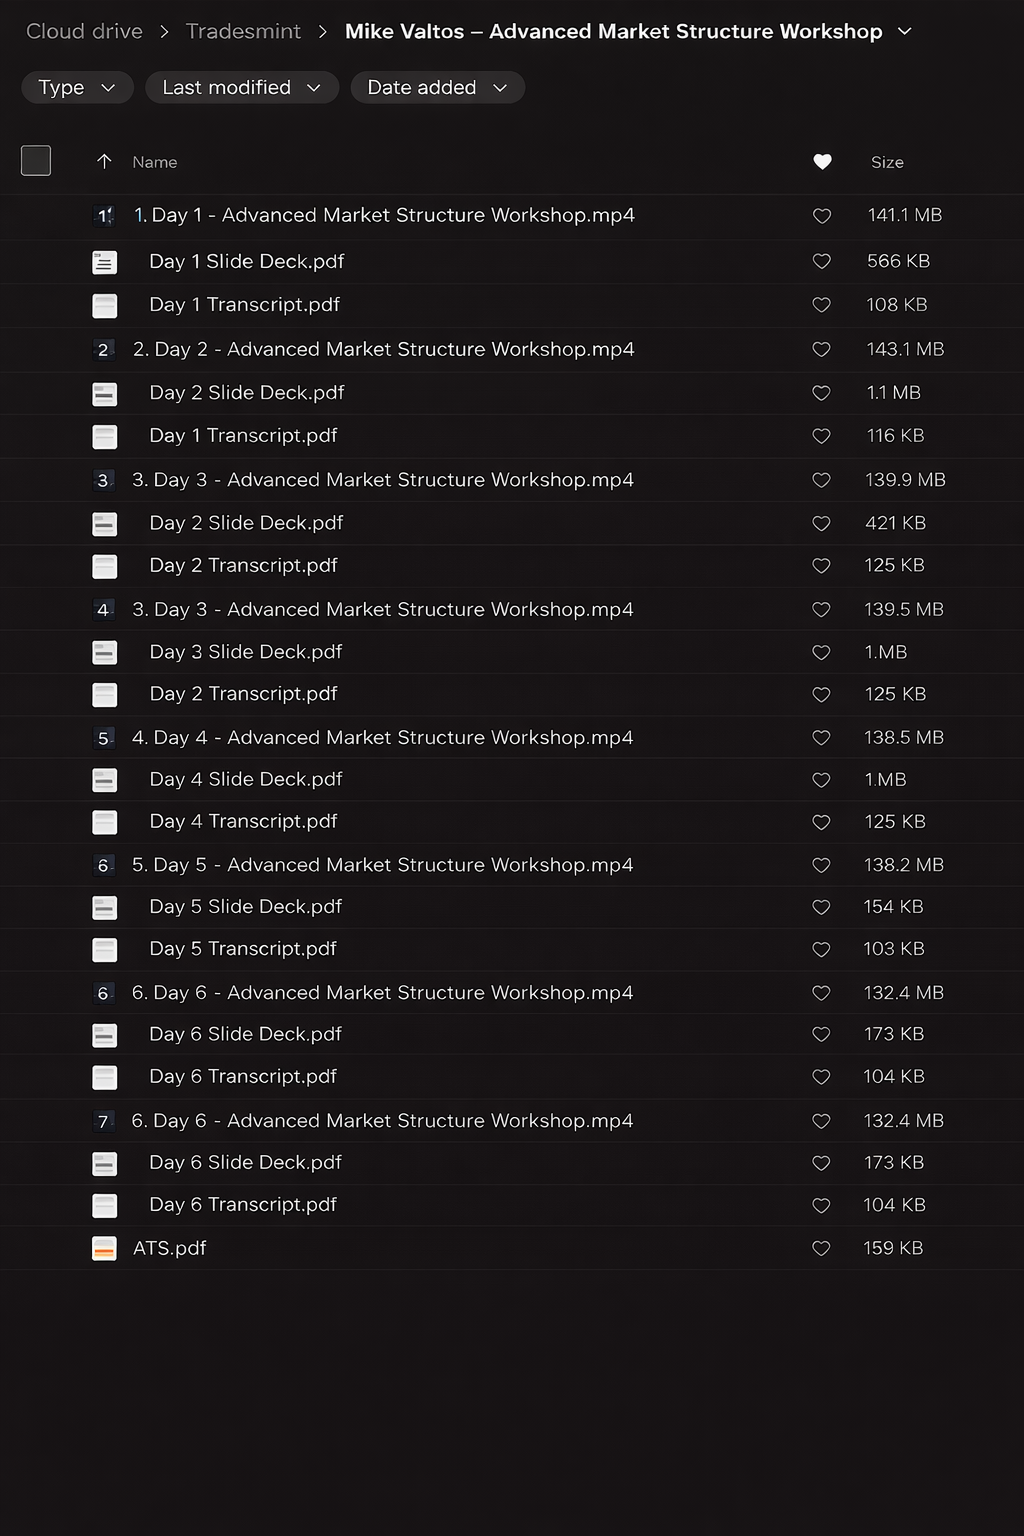
Task: Click the Day 1 Slide Deck.pdf document icon
Action: [x=104, y=262]
